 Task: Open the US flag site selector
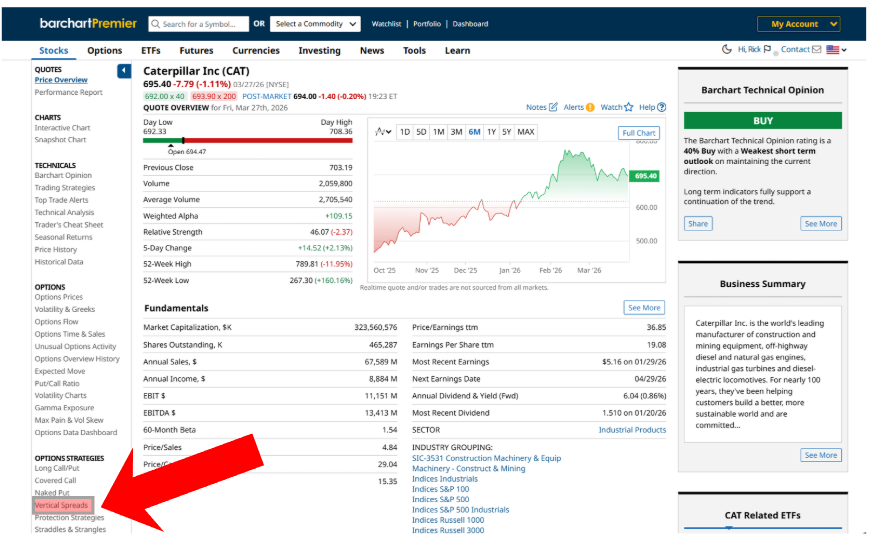pyautogui.click(x=836, y=49)
